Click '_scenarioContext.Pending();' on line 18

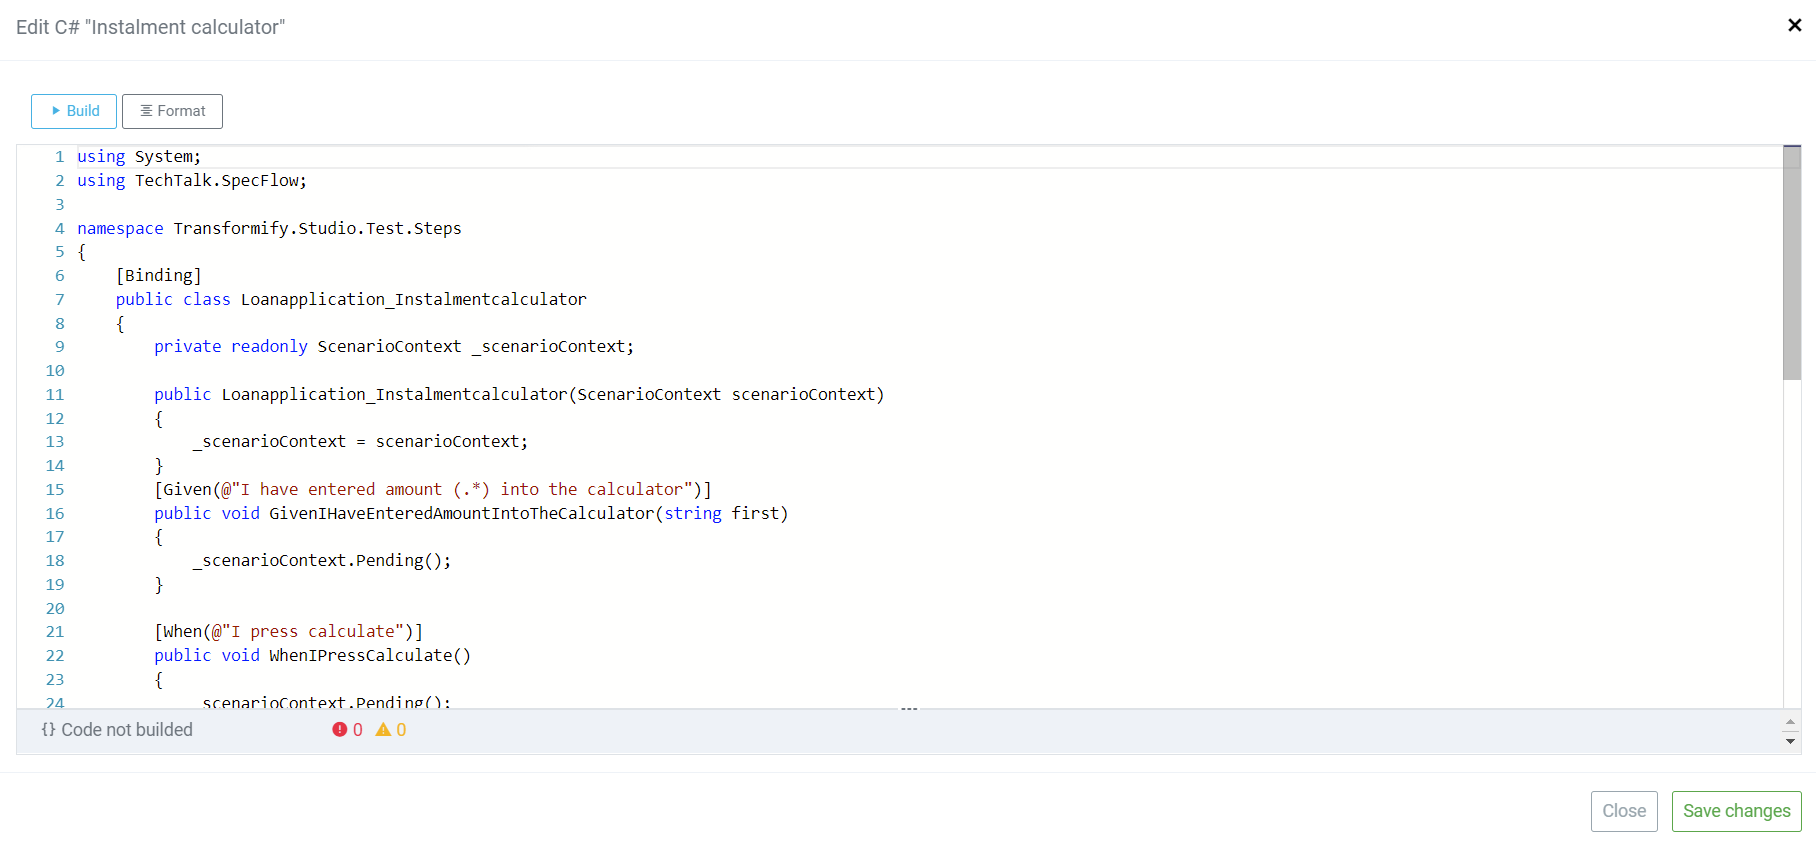(x=322, y=561)
